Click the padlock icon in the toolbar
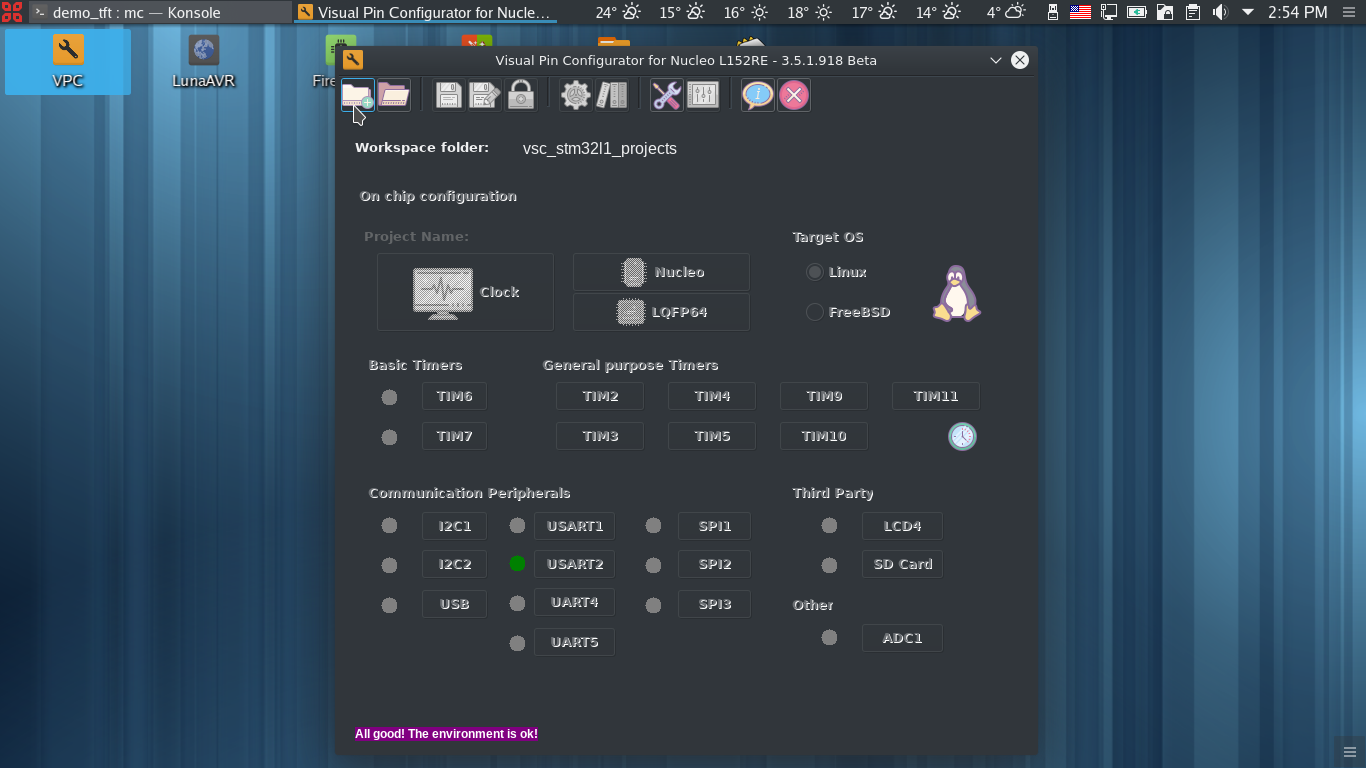This screenshot has width=1366, height=768. 521,95
